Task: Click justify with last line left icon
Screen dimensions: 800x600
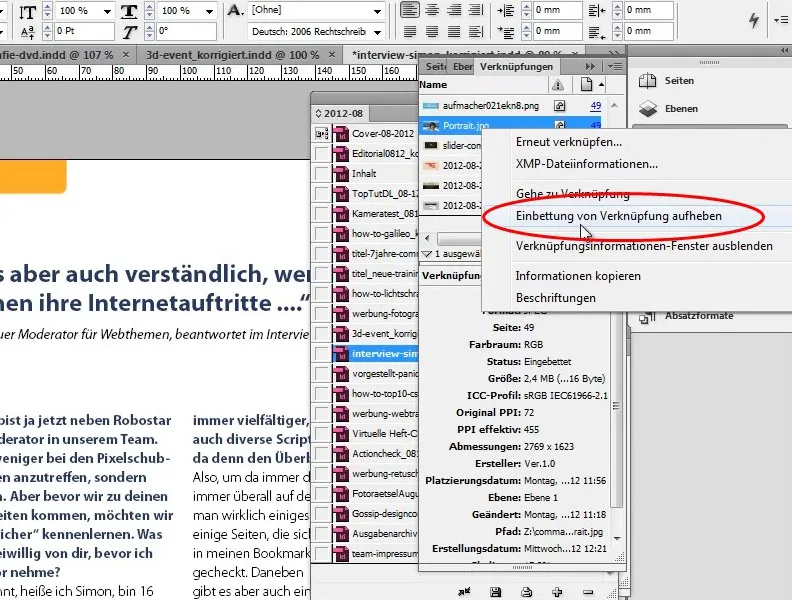Action: coord(409,31)
